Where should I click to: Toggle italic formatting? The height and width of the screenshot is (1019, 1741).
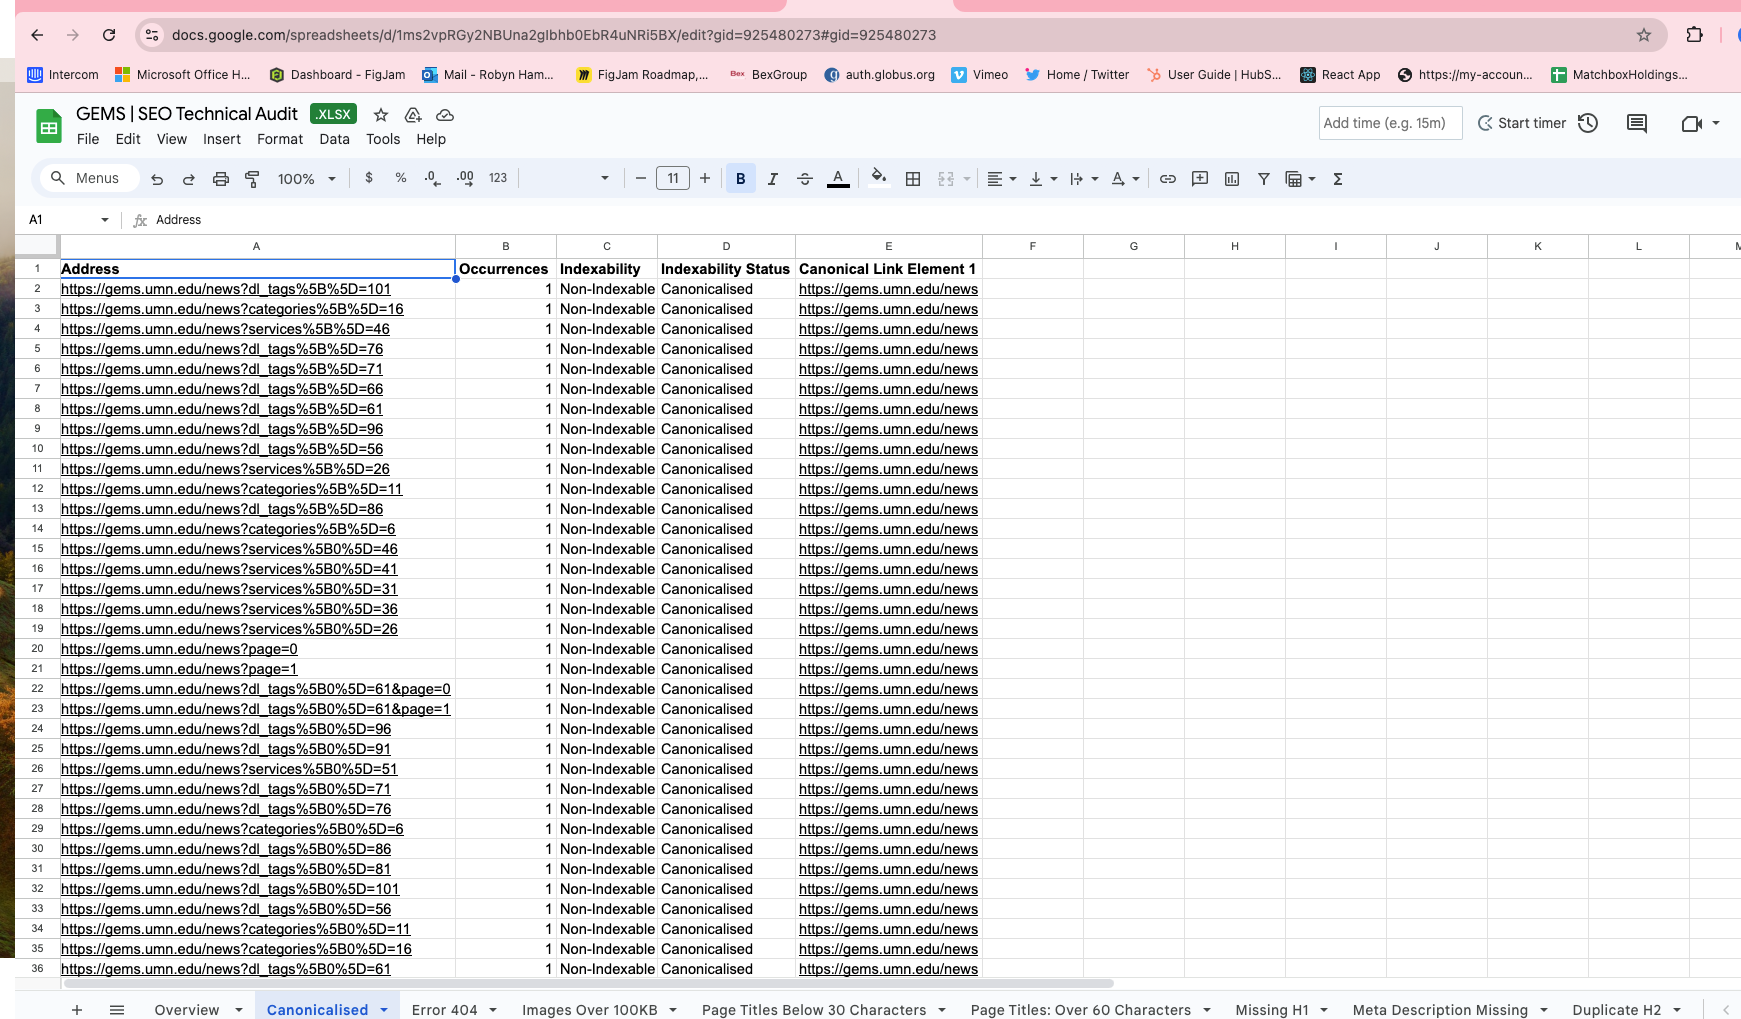(x=772, y=179)
